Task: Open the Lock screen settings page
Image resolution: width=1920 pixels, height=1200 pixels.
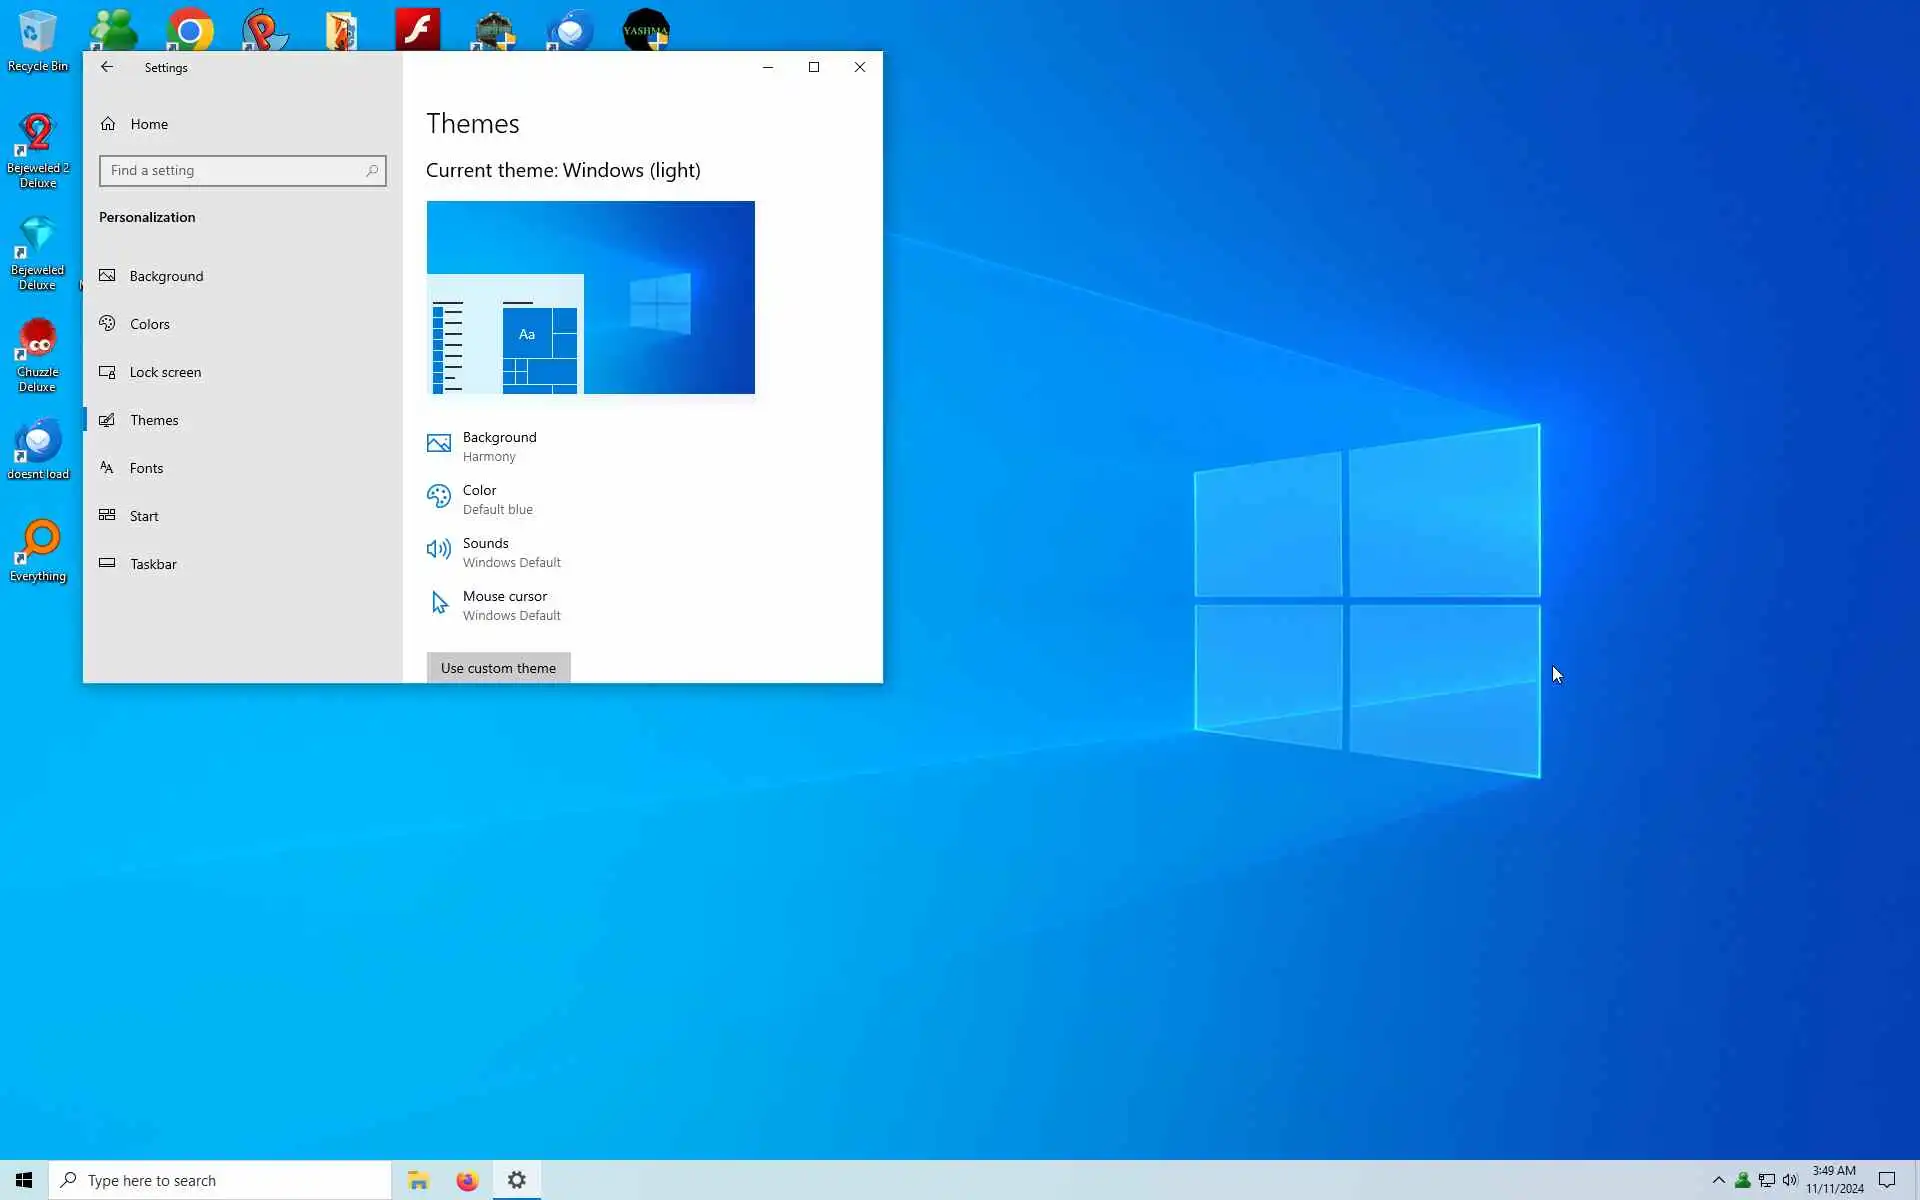Action: (165, 372)
